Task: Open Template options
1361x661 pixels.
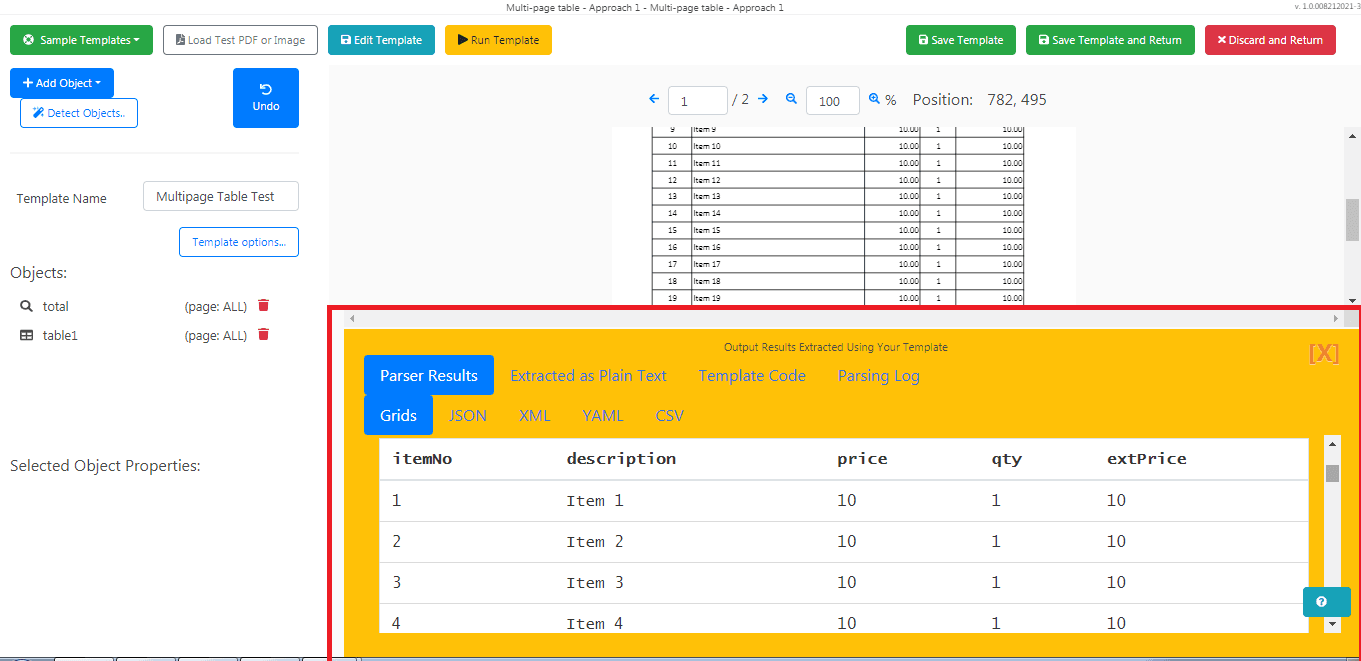Action: click(238, 242)
